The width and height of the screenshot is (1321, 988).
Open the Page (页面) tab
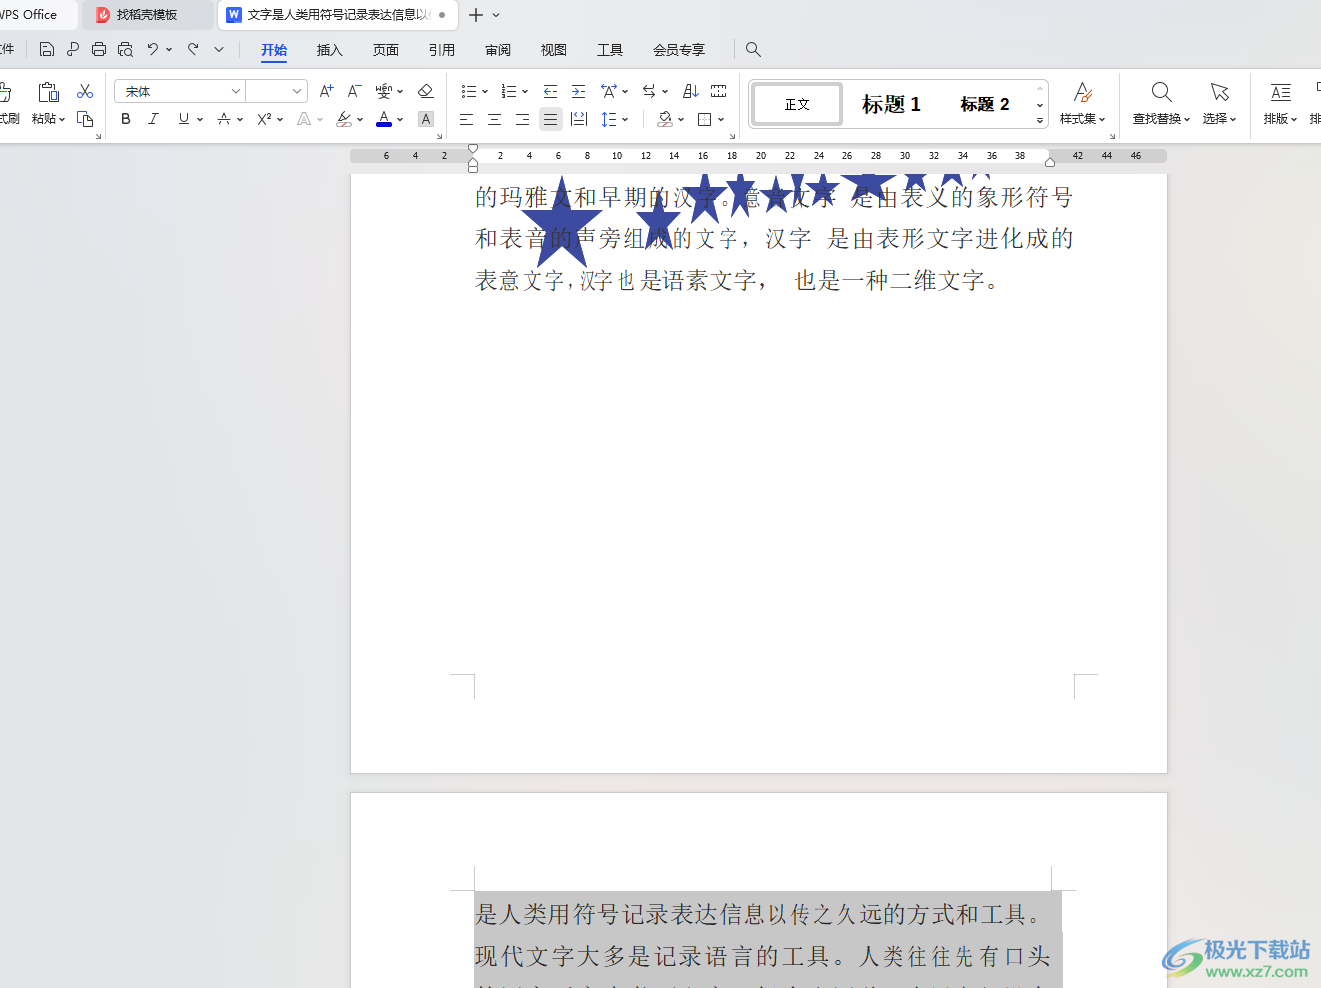[x=385, y=50]
